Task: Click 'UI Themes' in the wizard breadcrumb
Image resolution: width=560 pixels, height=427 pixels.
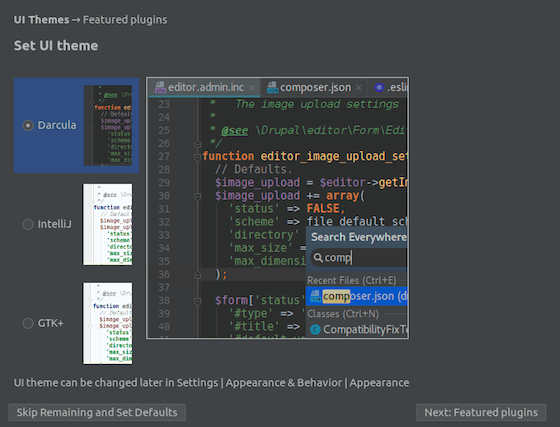Action: tap(41, 20)
